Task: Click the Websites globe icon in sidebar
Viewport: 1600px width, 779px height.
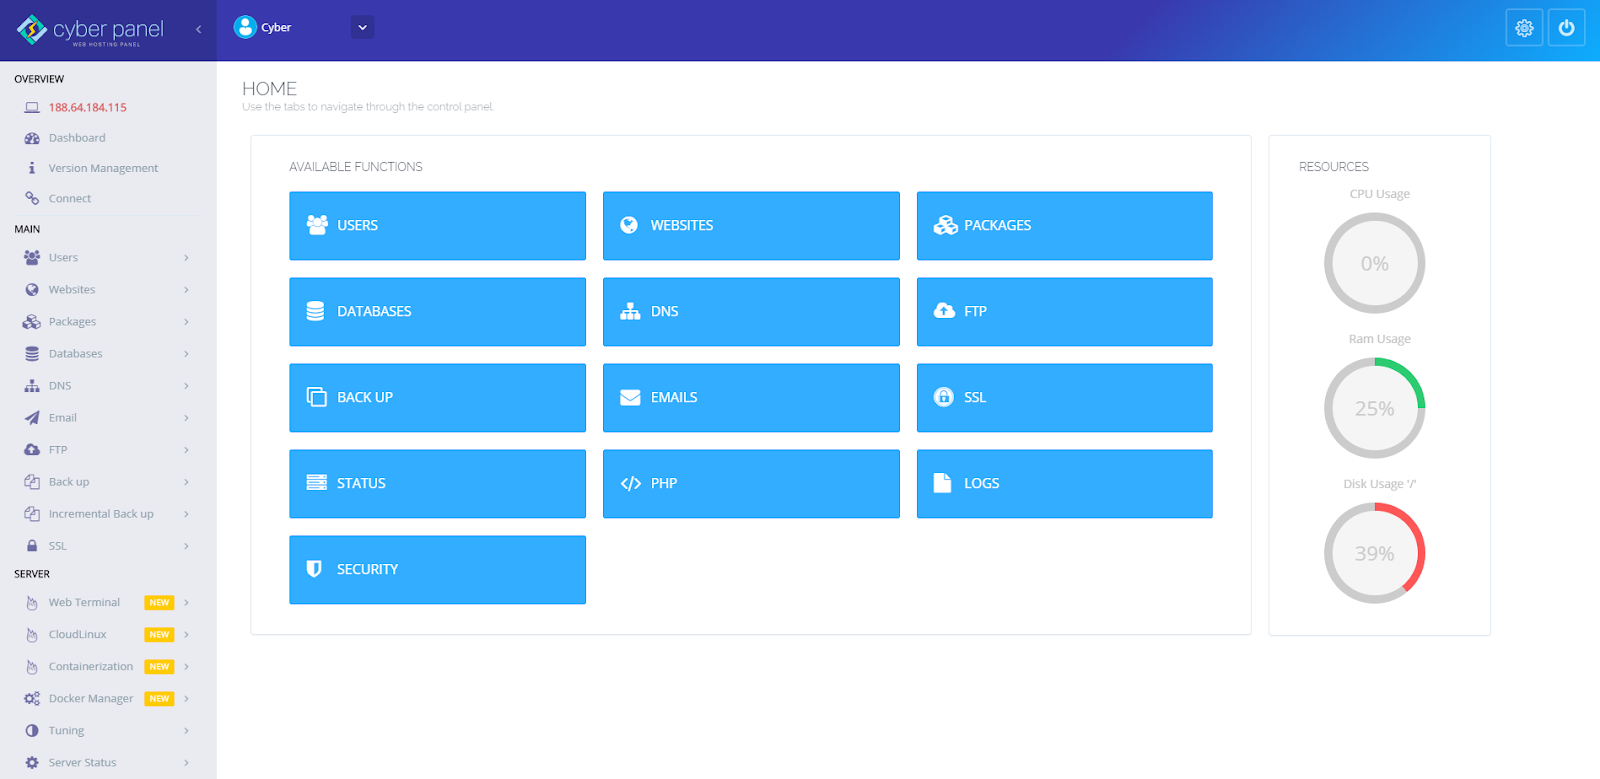Action: coord(32,290)
